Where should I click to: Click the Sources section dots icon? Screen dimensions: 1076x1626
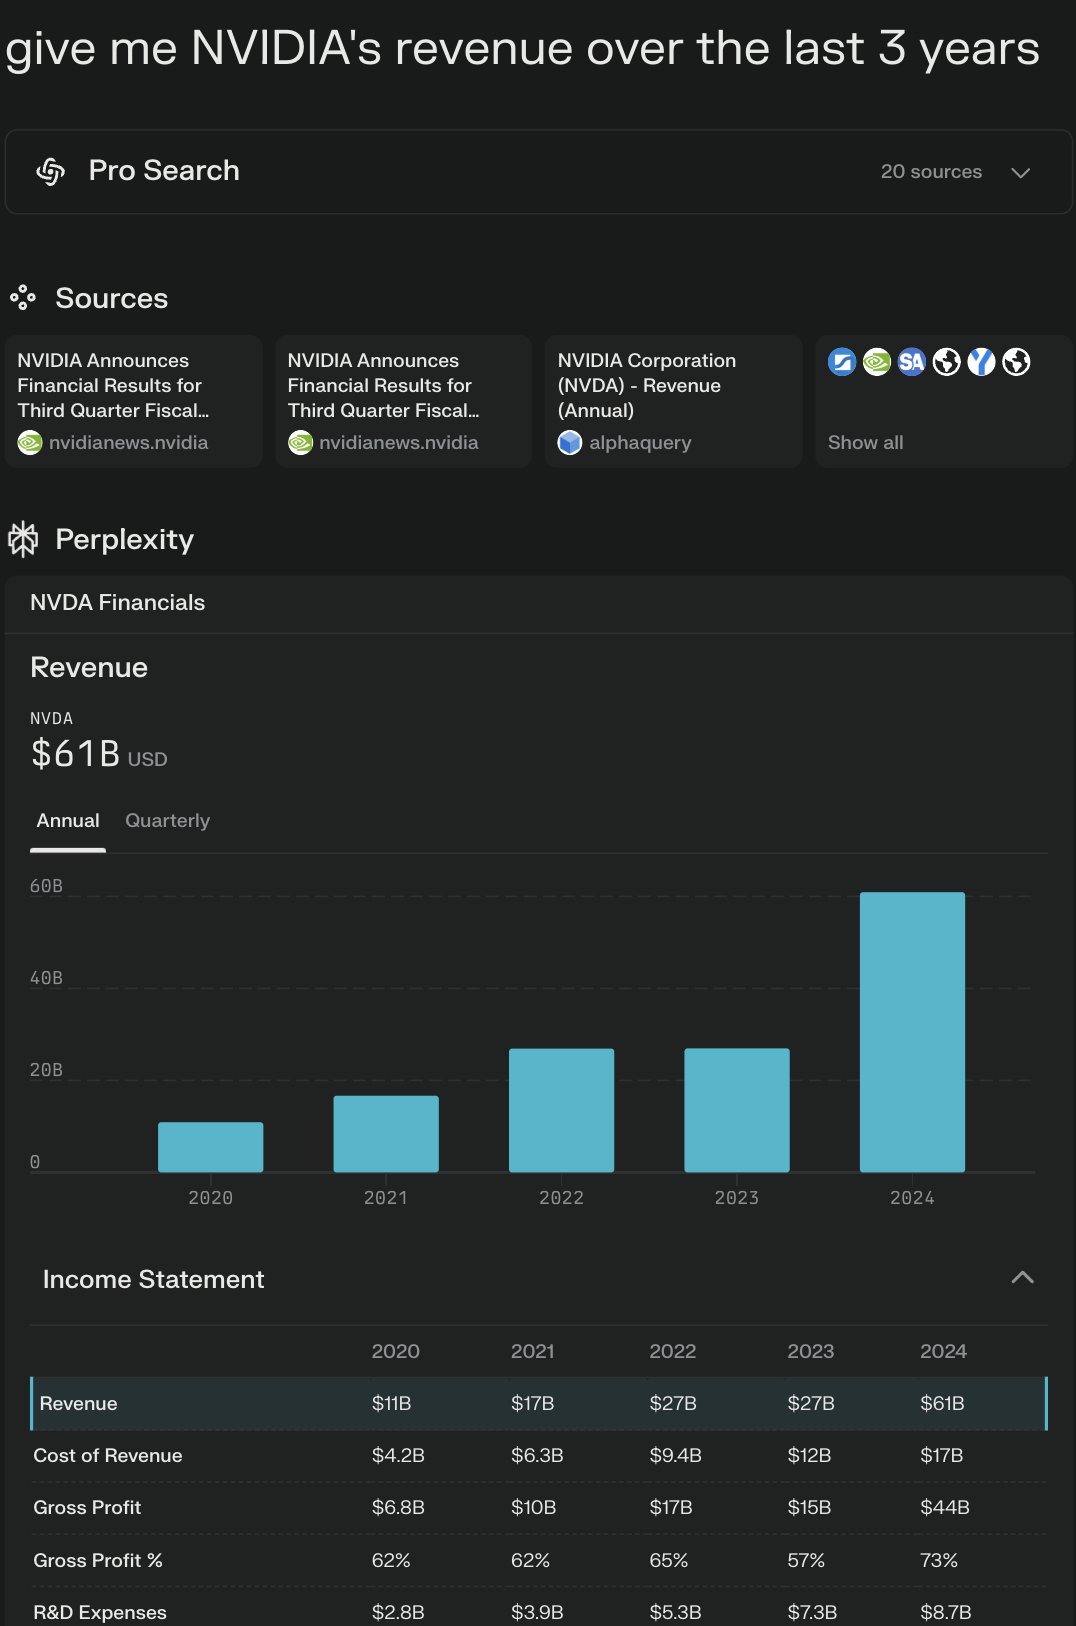coord(23,298)
